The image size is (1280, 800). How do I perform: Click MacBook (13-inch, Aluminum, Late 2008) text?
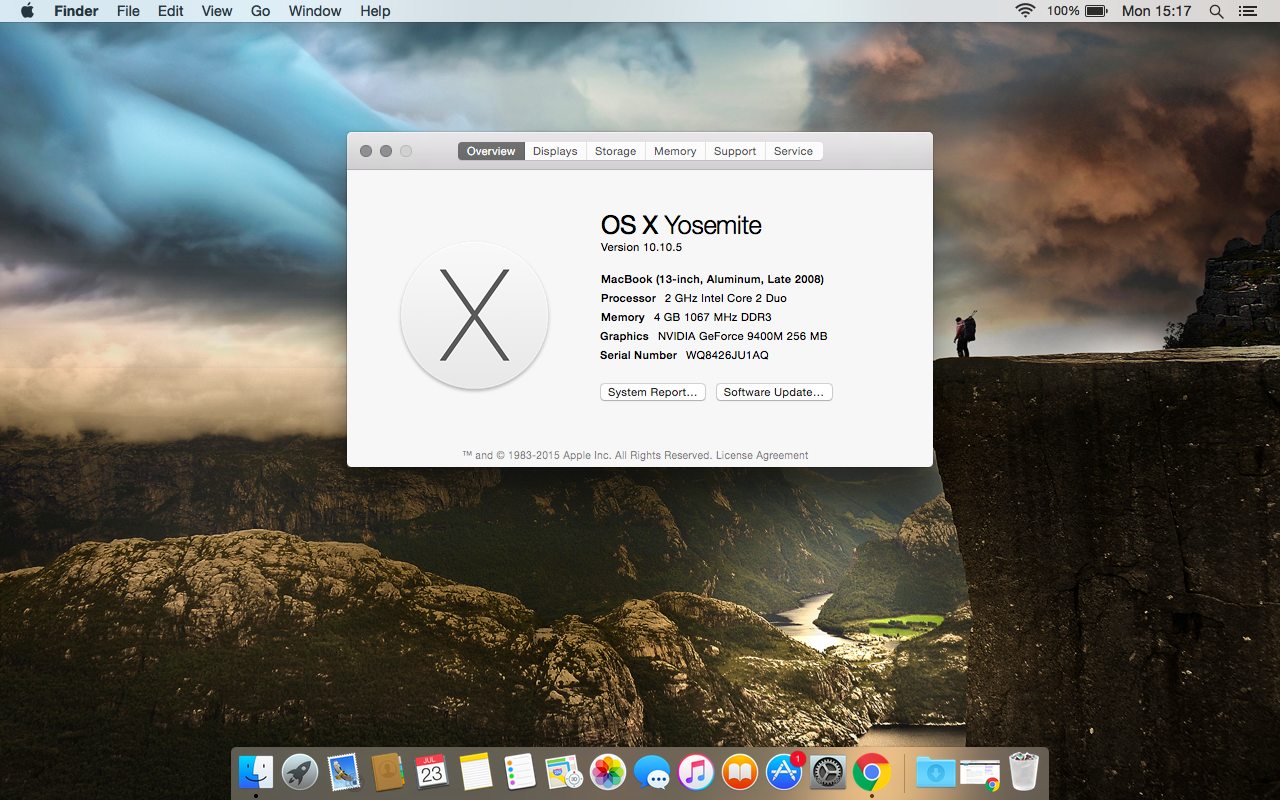click(712, 279)
